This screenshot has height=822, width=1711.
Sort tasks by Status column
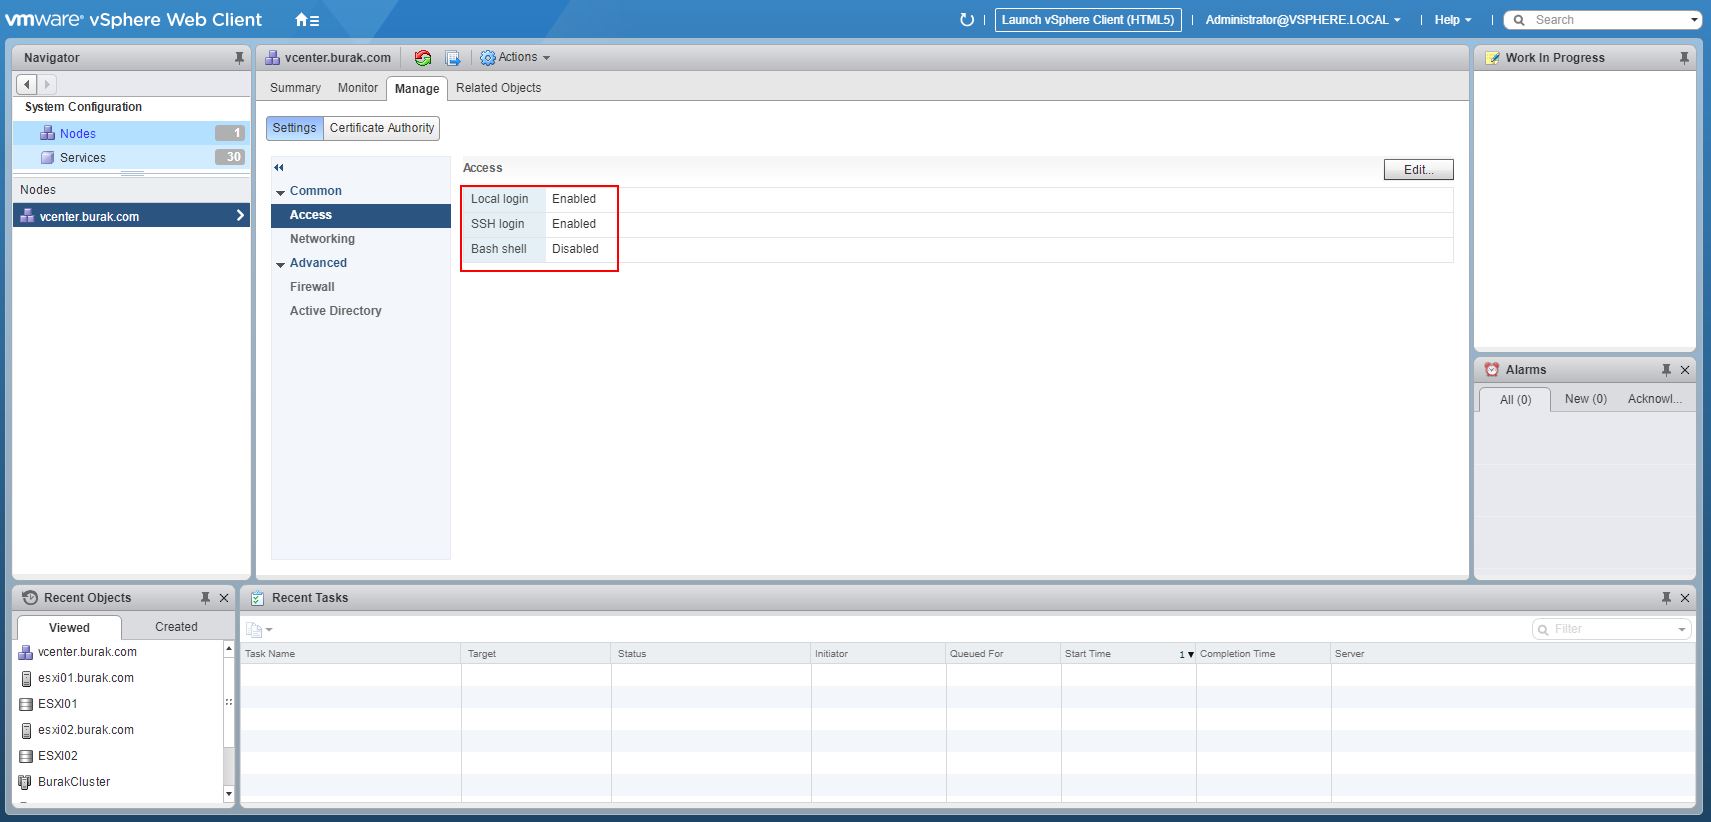point(711,654)
